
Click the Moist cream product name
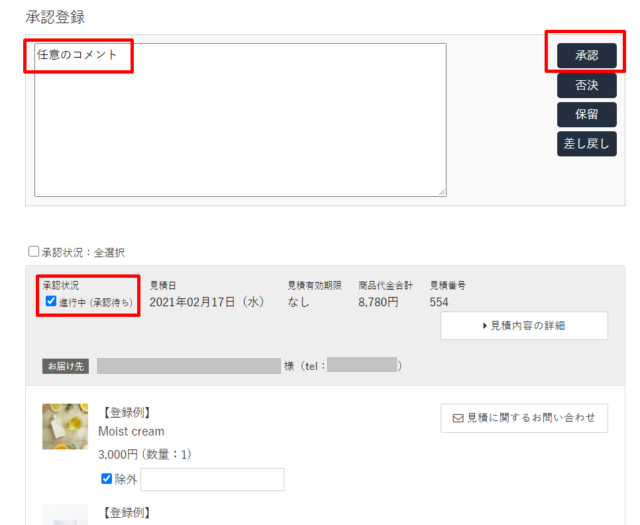[x=131, y=432]
